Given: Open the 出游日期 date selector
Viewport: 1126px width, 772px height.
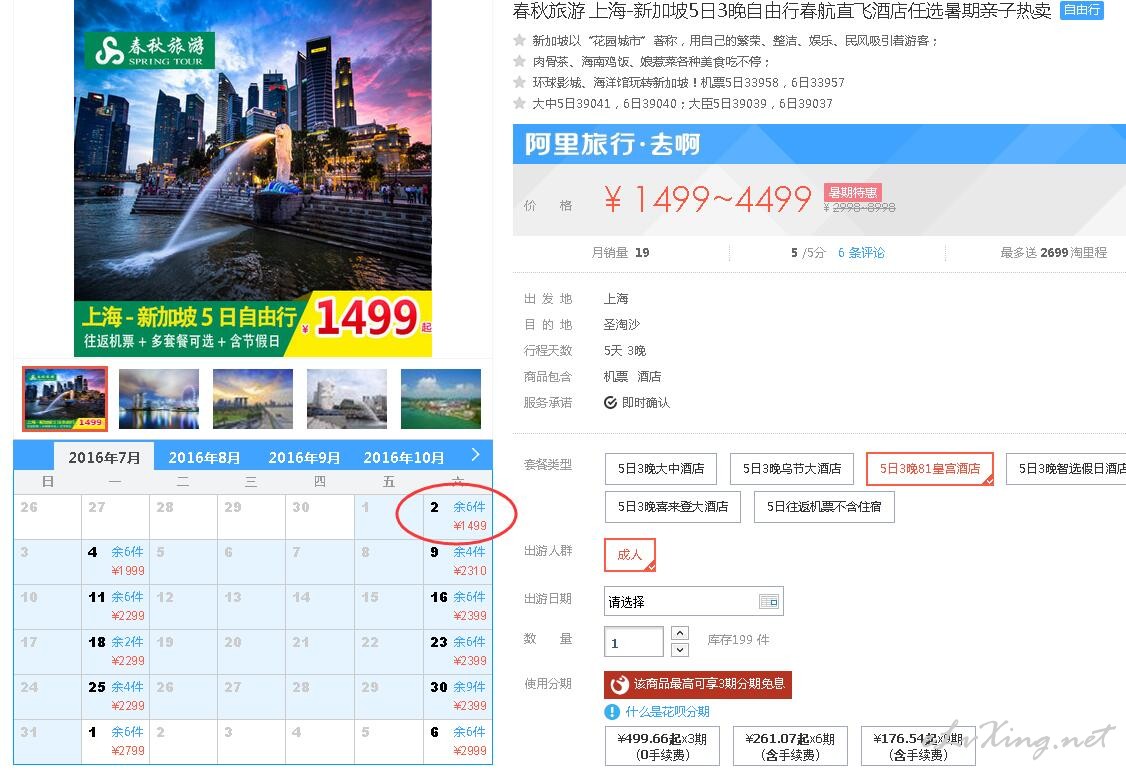Looking at the screenshot, I should (x=693, y=601).
